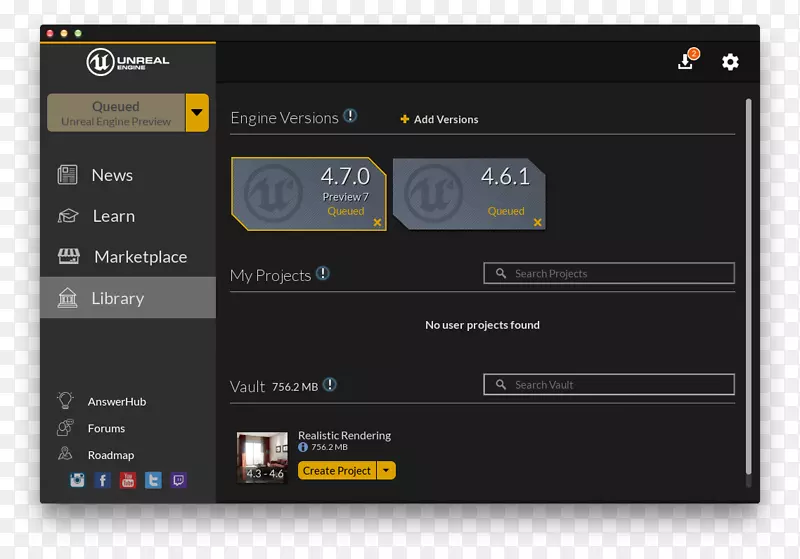
Task: Click the Forums chat icon
Action: point(65,427)
